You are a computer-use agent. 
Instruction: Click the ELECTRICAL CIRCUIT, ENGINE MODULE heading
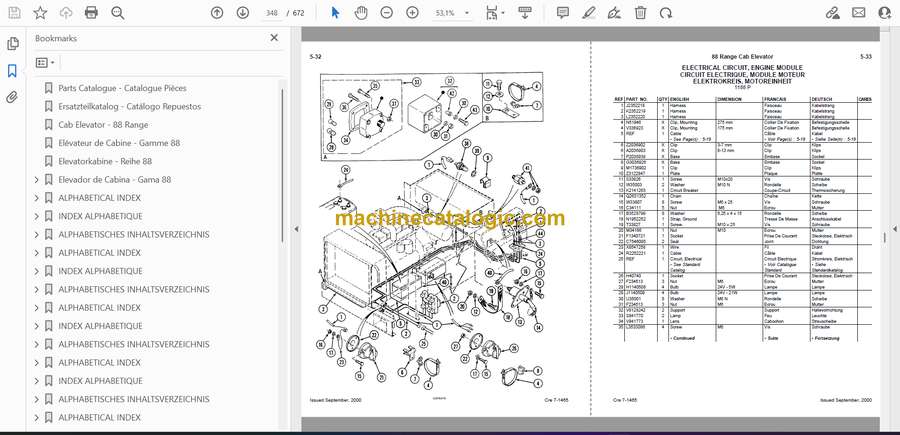click(x=742, y=67)
